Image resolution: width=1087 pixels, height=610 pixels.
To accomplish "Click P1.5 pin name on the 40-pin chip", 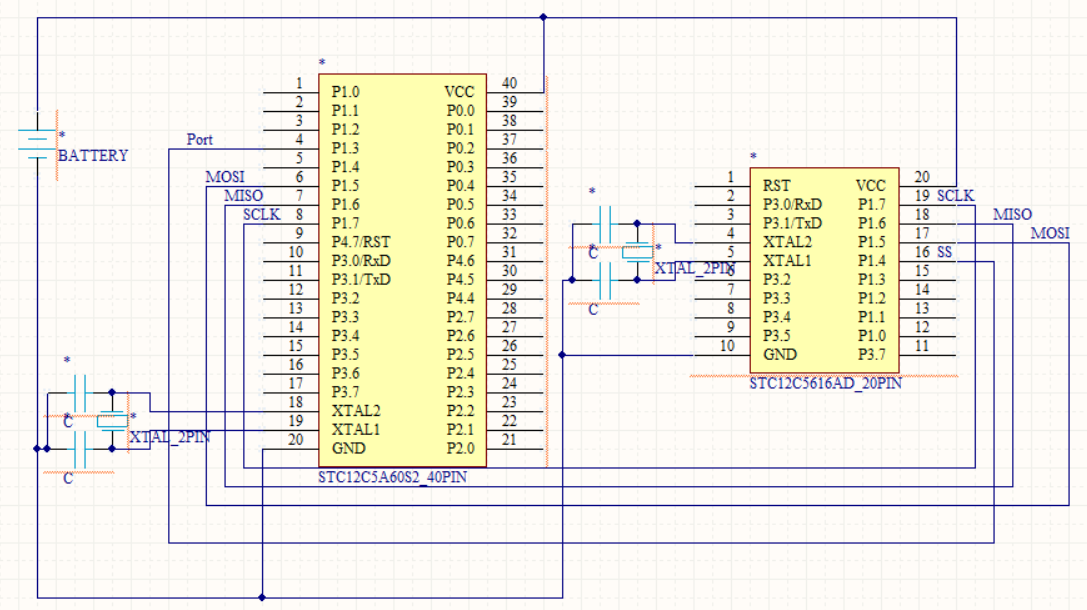I will (345, 185).
